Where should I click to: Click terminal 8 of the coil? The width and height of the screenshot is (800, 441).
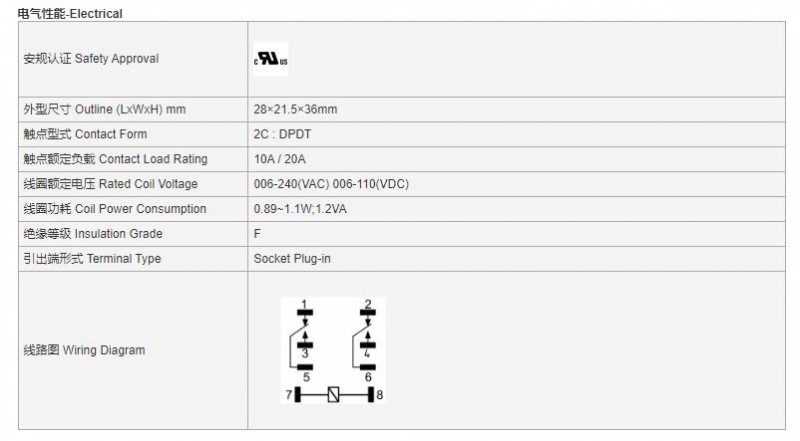[x=375, y=395]
